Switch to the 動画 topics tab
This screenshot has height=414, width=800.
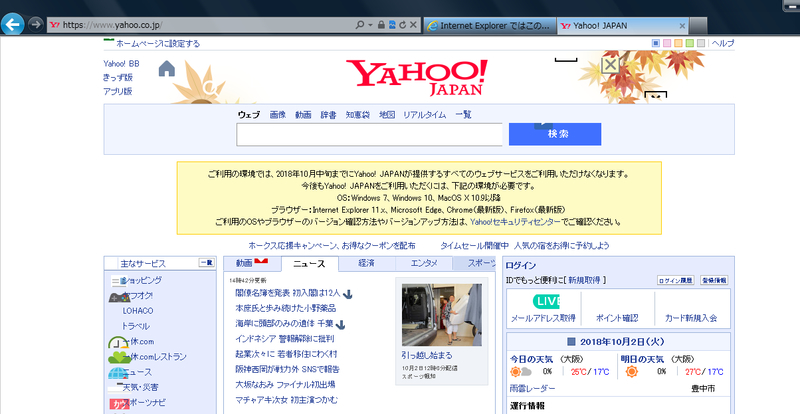252,263
